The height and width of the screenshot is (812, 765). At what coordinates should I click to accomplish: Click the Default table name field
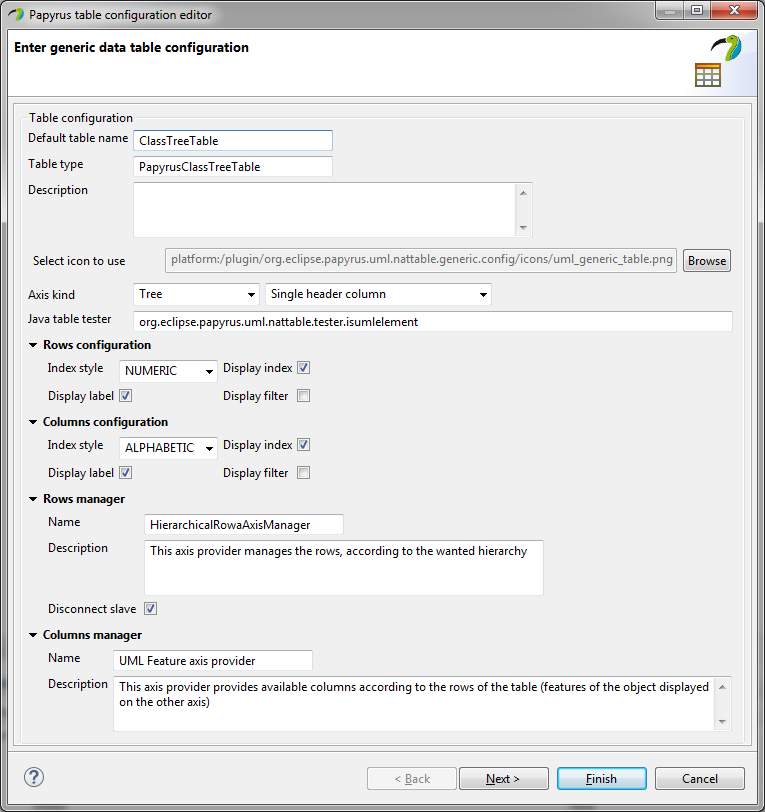[x=233, y=140]
